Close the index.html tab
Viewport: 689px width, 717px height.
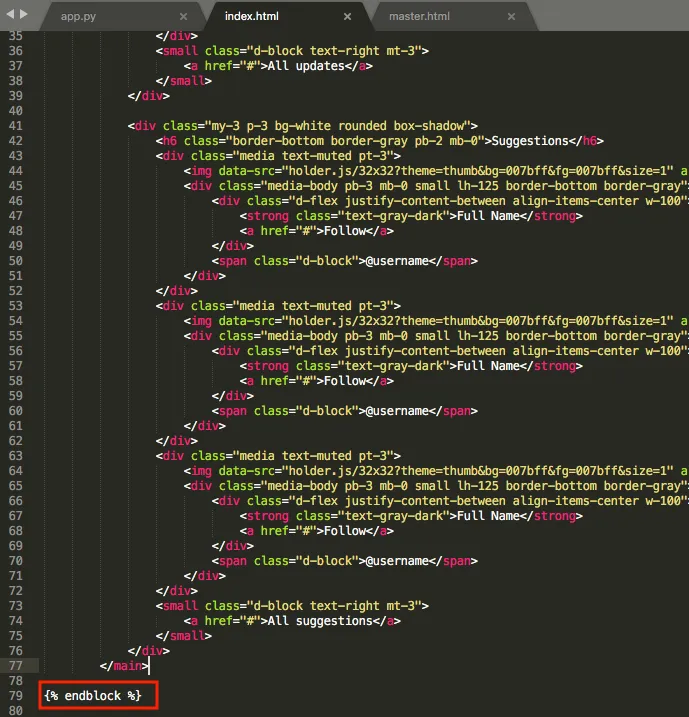coord(347,16)
